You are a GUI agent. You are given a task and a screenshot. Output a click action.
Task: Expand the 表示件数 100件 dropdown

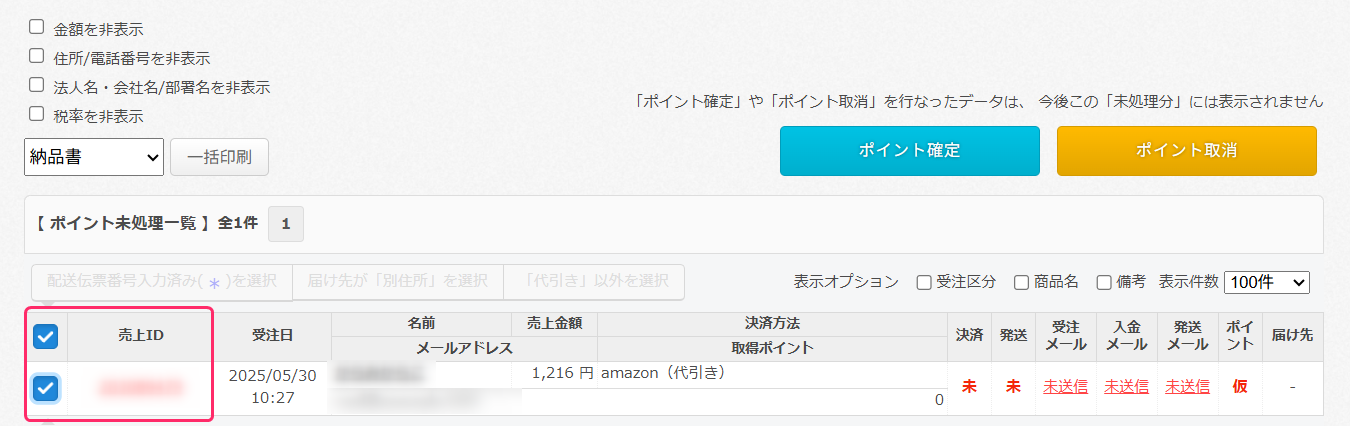point(1266,283)
